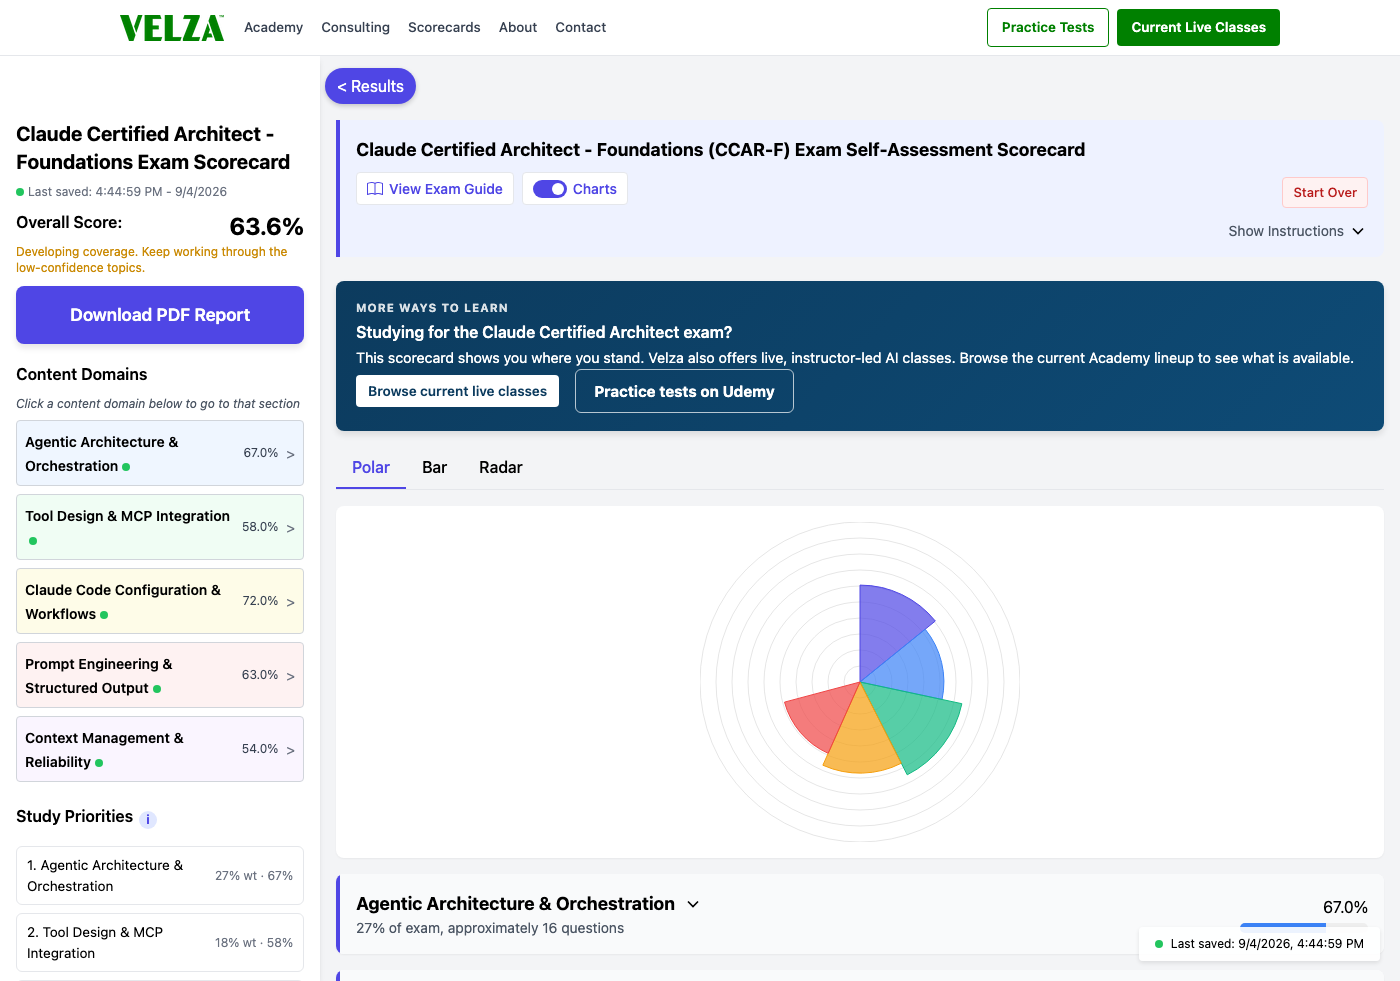Click arrow on Context Management 54.0% card
The height and width of the screenshot is (981, 1400).
290,750
